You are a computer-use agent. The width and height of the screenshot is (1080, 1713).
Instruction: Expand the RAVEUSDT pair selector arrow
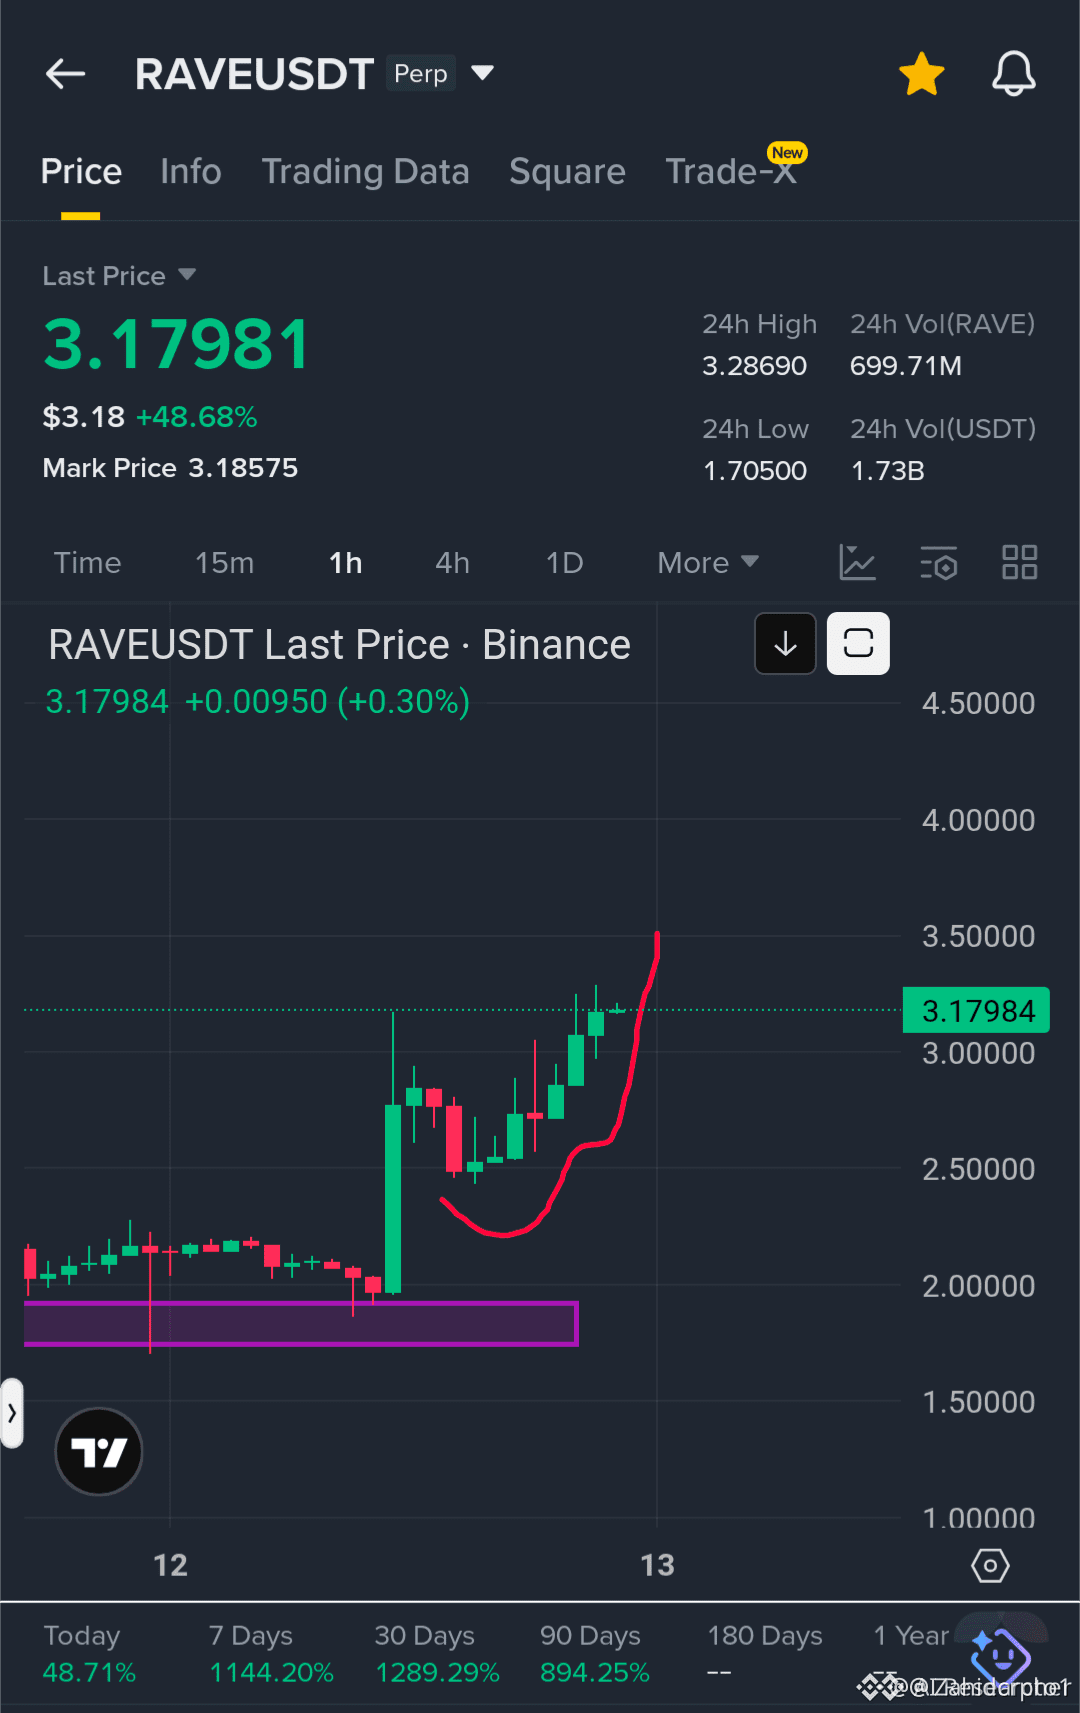[482, 73]
